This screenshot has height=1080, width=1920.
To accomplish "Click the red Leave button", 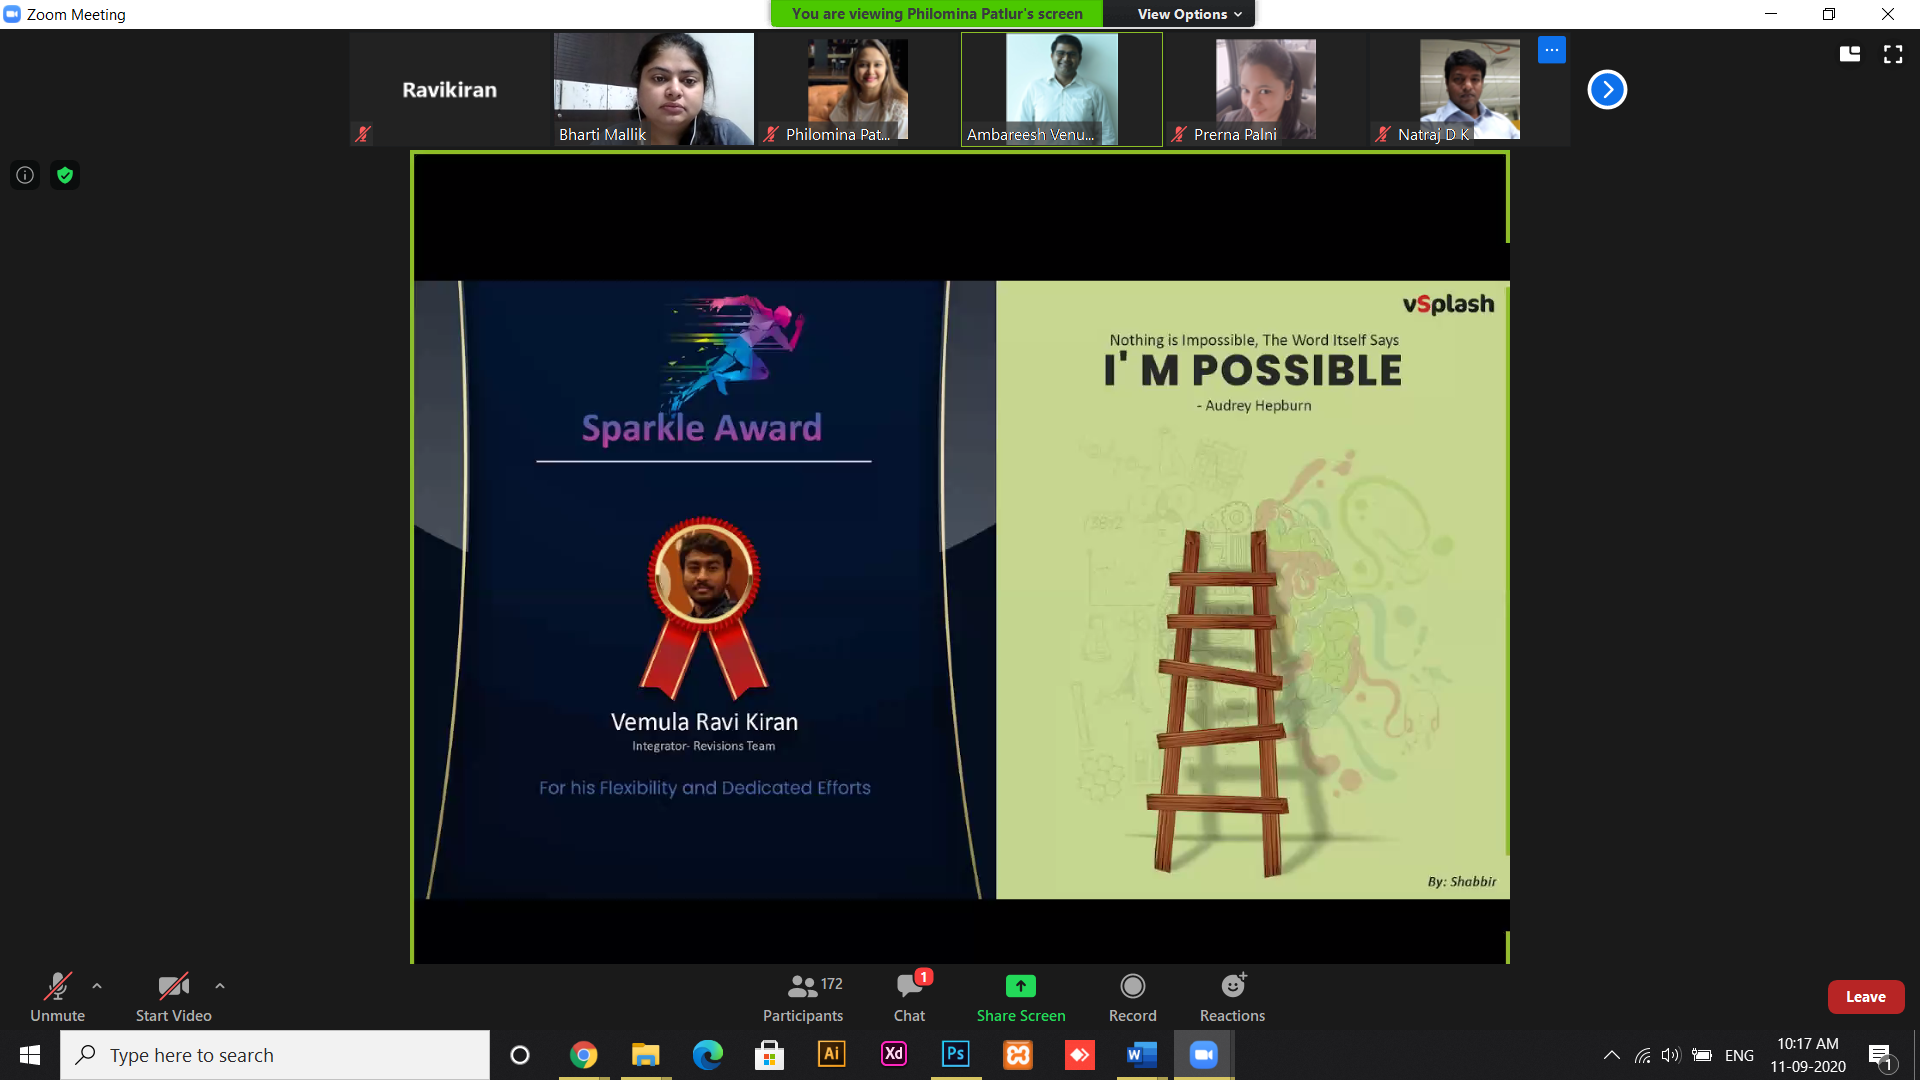I will point(1865,997).
